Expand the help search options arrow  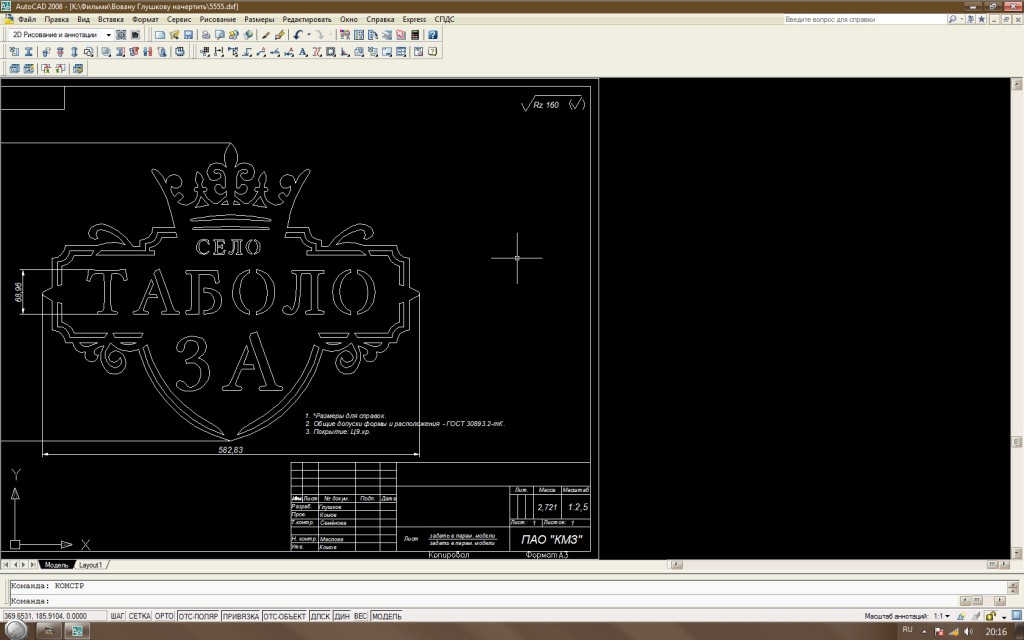point(961,19)
